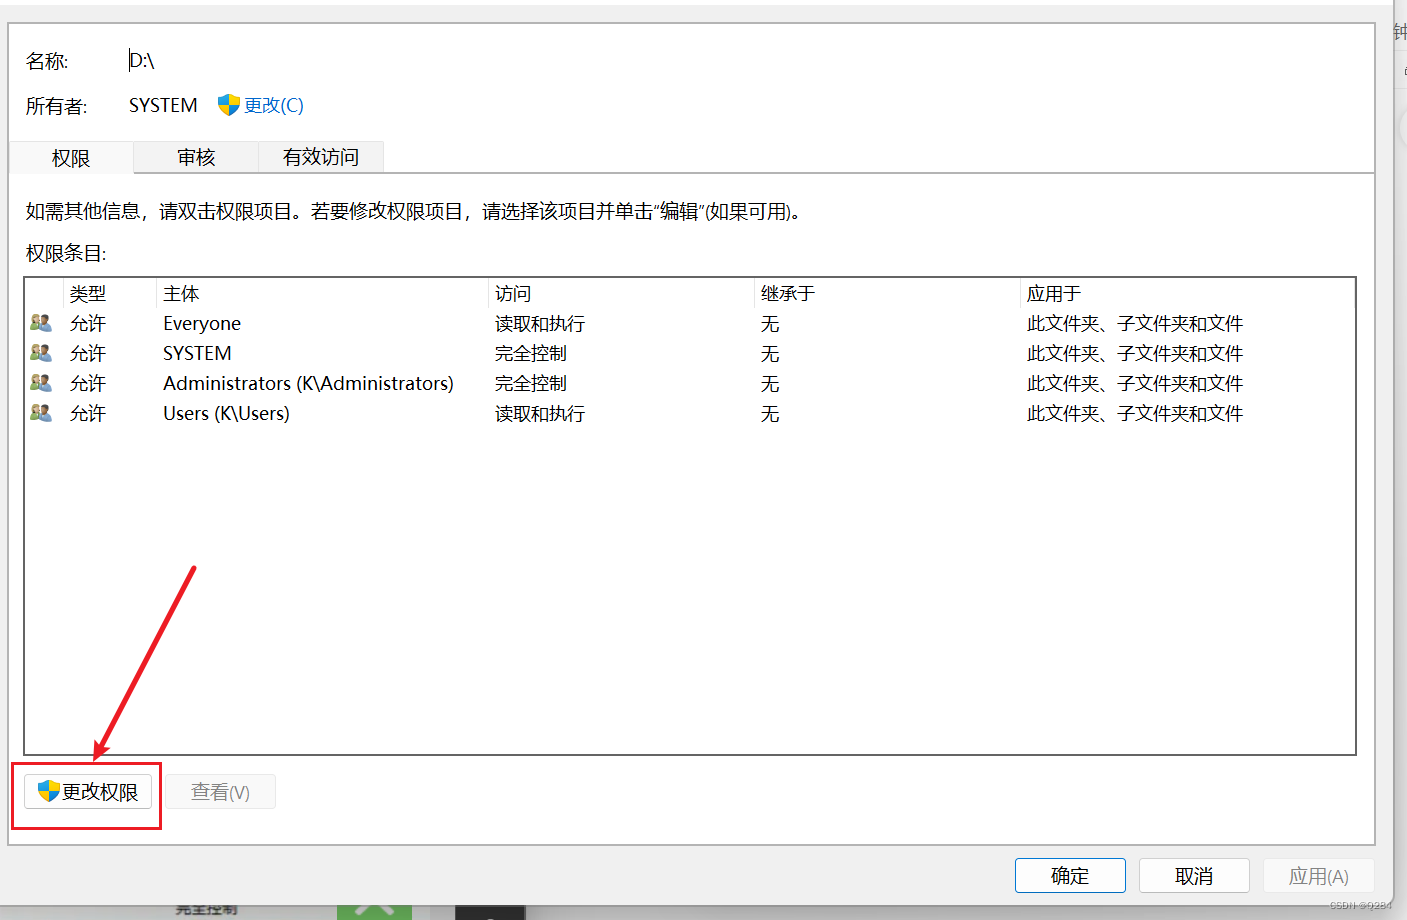Viewport: 1407px width, 920px height.
Task: Open owner change via 更改(C) link
Action: tap(272, 104)
